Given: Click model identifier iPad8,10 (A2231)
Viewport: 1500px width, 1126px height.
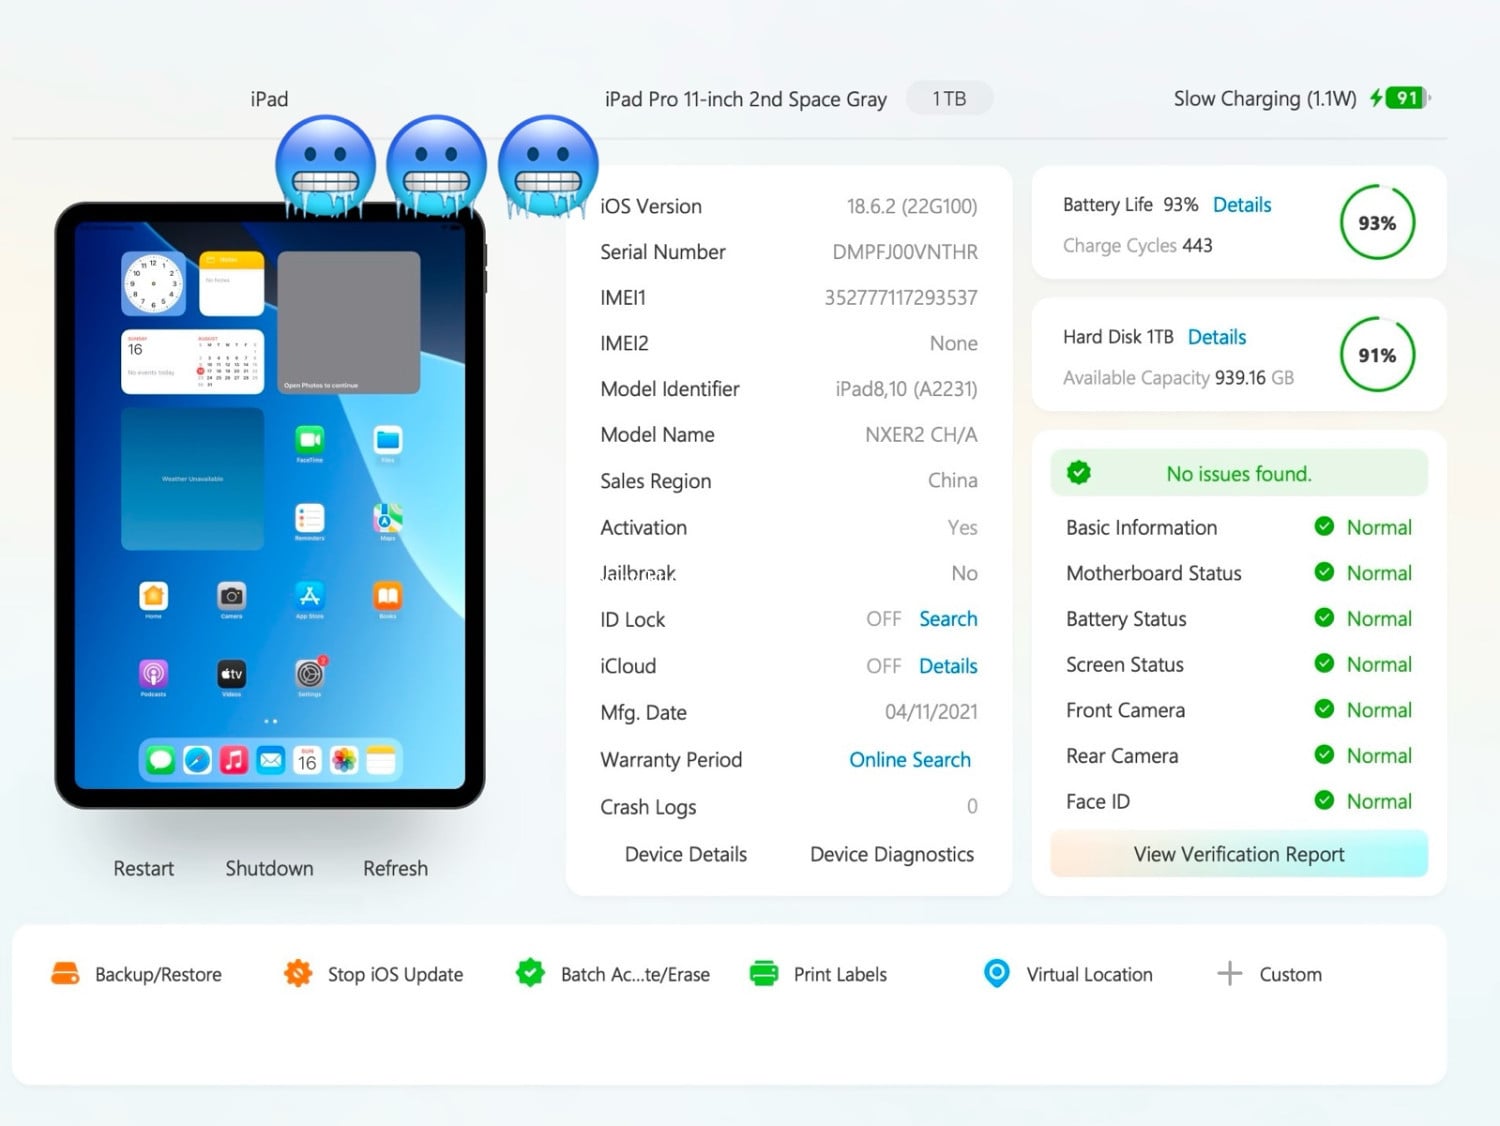Looking at the screenshot, I should click(x=907, y=389).
